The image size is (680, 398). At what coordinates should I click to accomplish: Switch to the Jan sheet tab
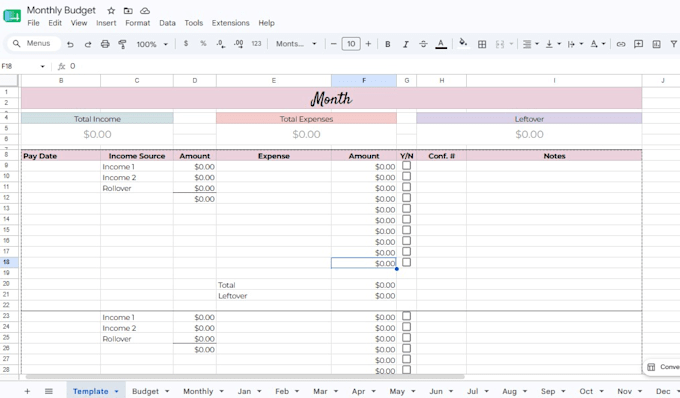coord(244,391)
